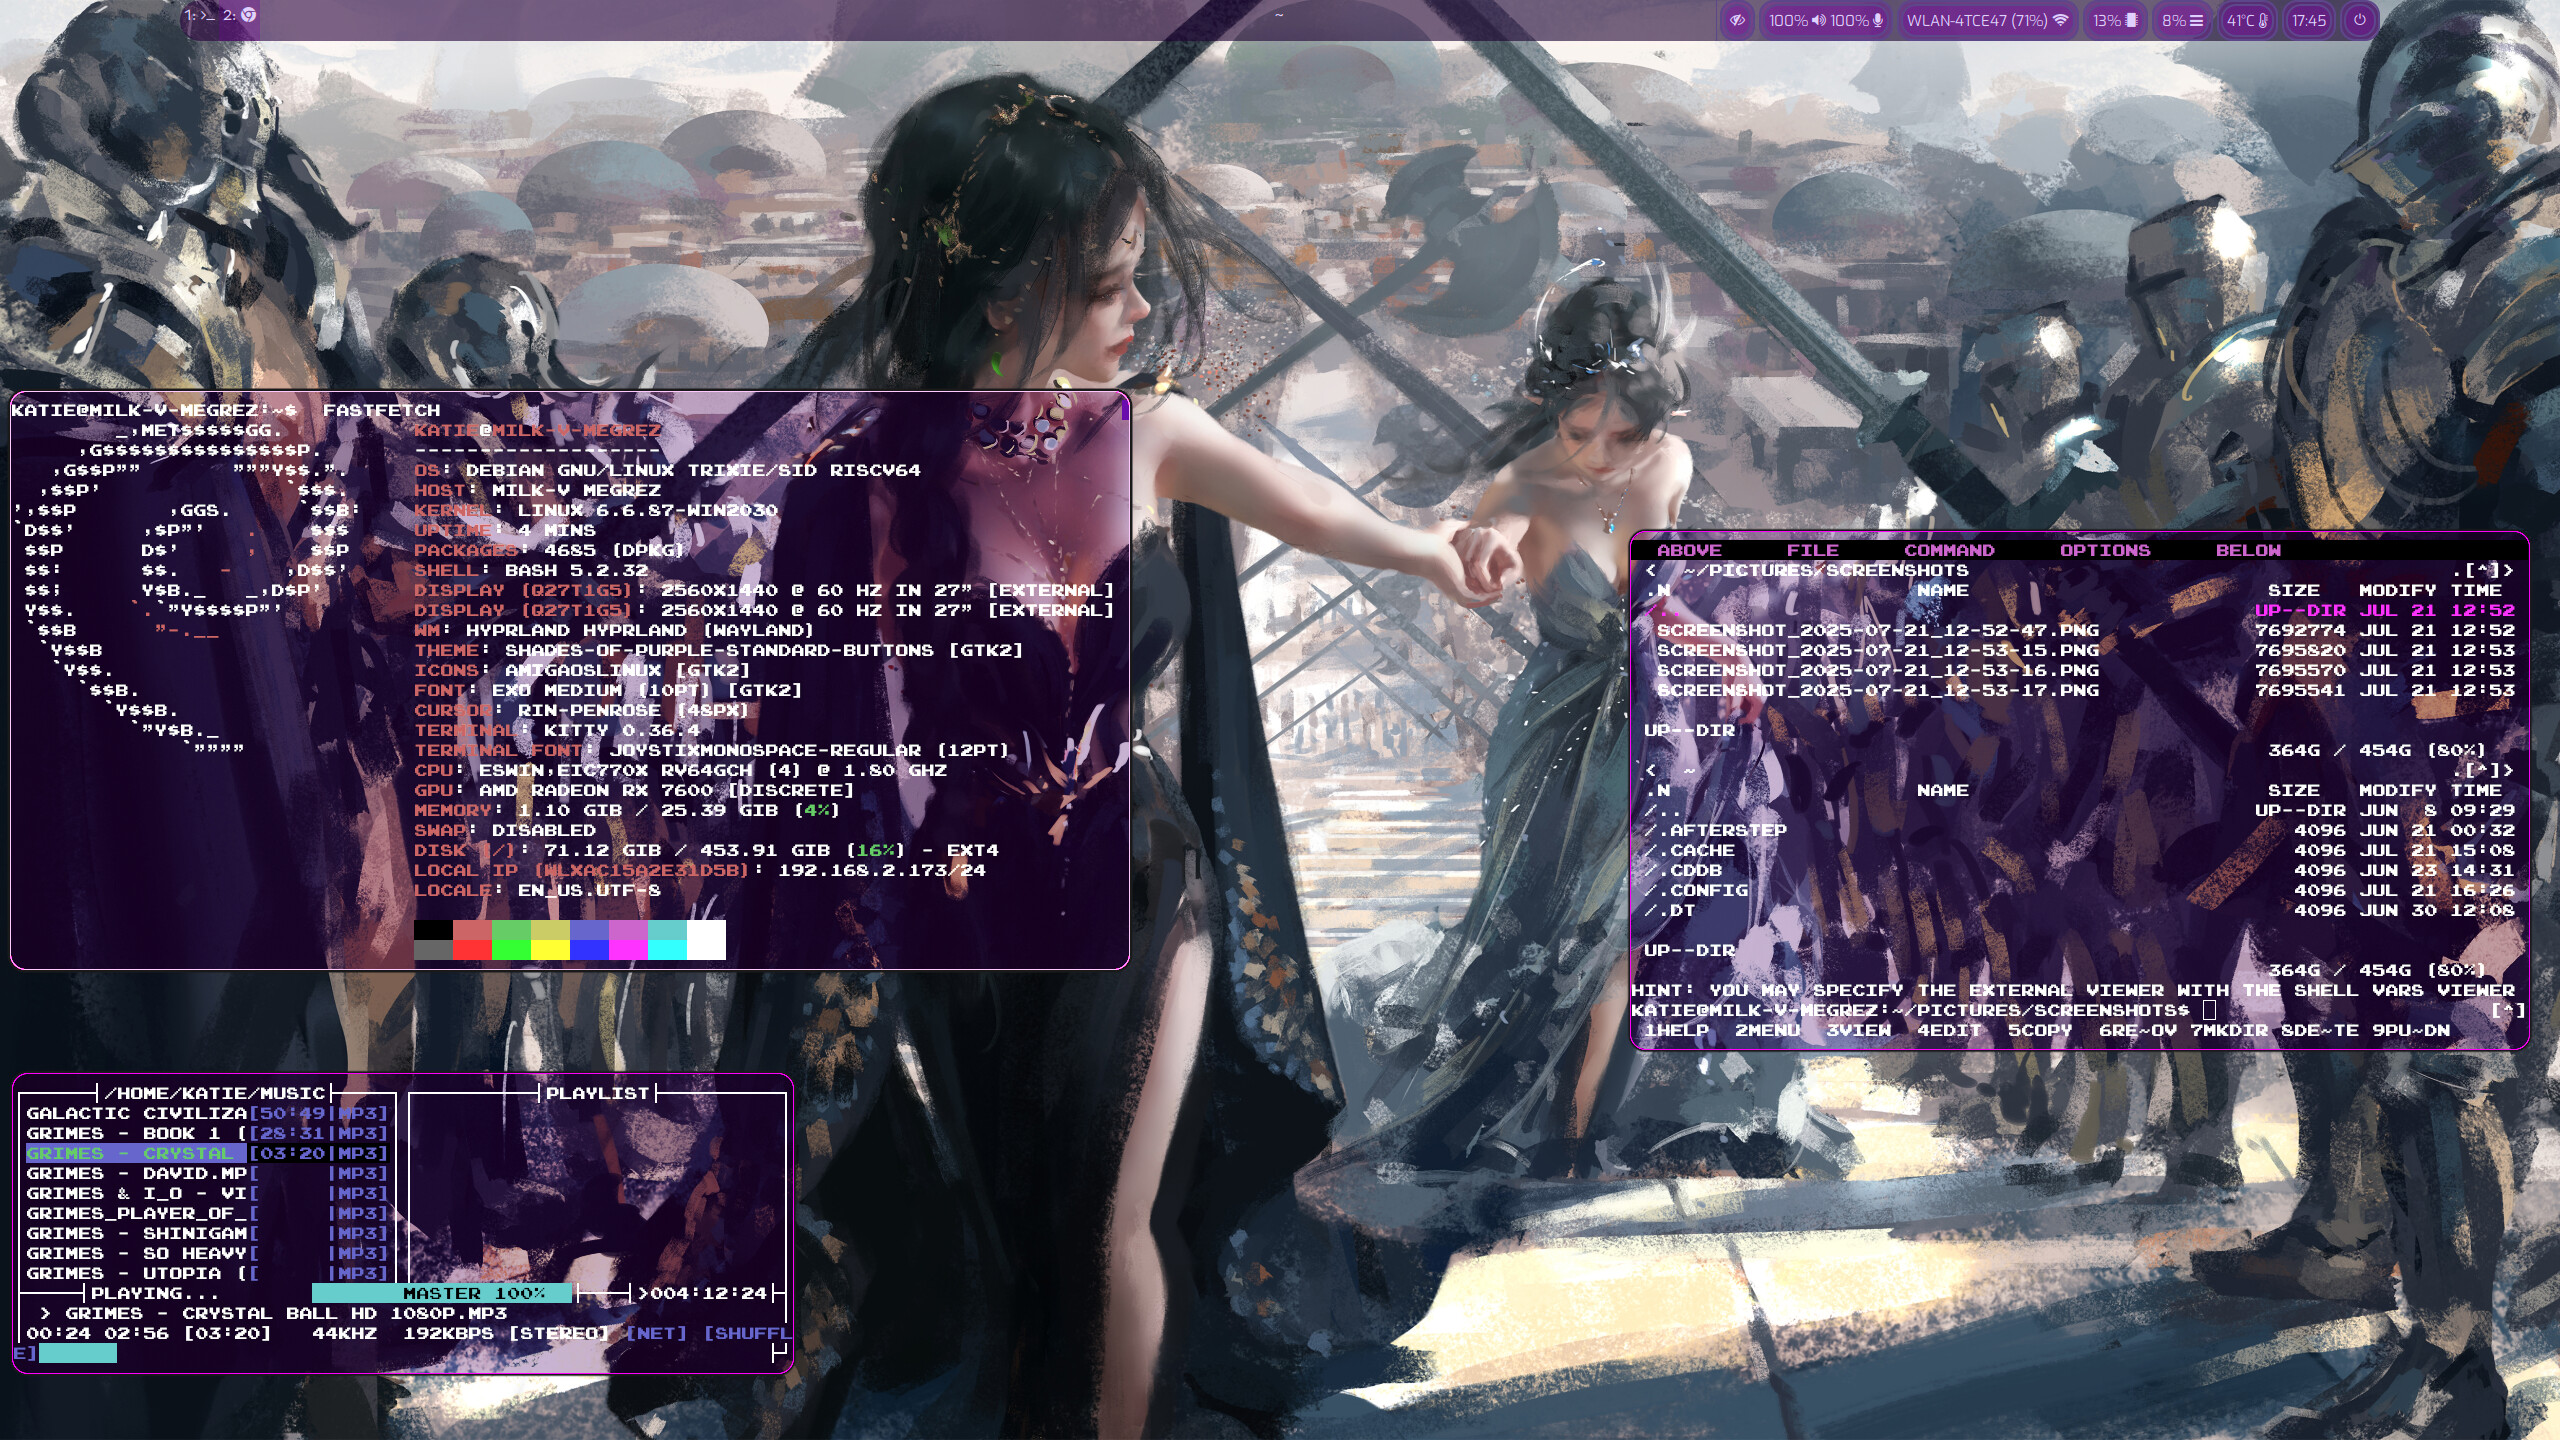This screenshot has height=1440, width=2560.
Task: Open the [^] history dropdown of Screenshots panel
Action: [2482, 570]
